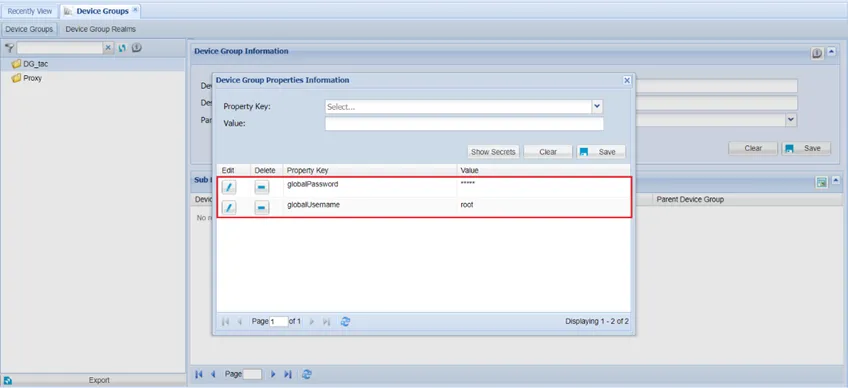Click Clear in the properties dialog
The height and width of the screenshot is (388, 848).
(x=548, y=152)
